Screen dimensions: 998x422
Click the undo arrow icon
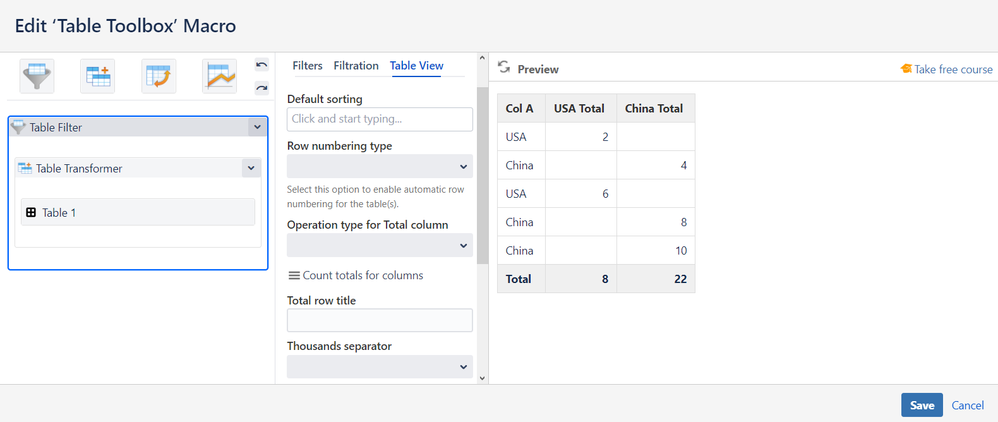point(261,65)
